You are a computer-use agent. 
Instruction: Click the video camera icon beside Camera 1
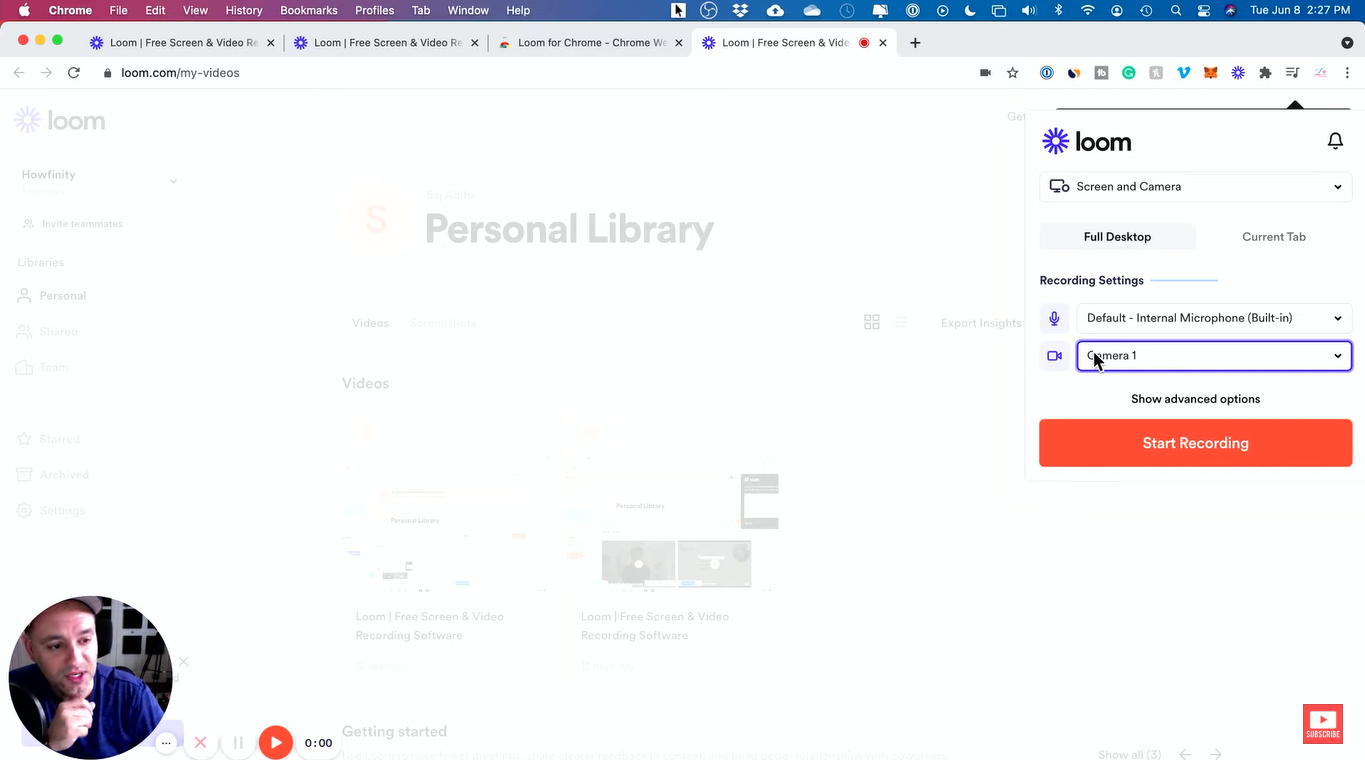pyautogui.click(x=1054, y=355)
